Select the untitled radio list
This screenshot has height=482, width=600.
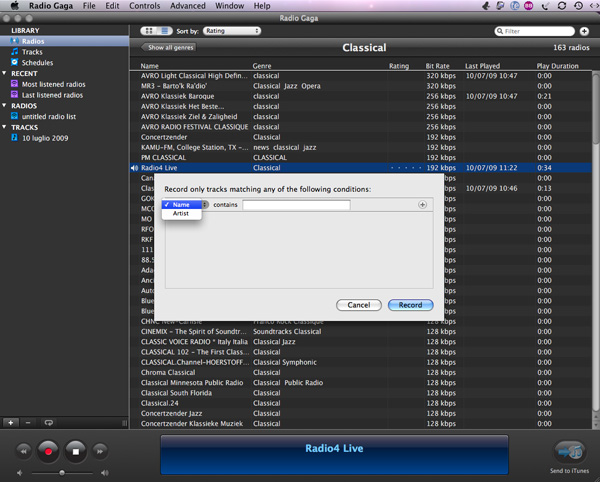click(49, 116)
